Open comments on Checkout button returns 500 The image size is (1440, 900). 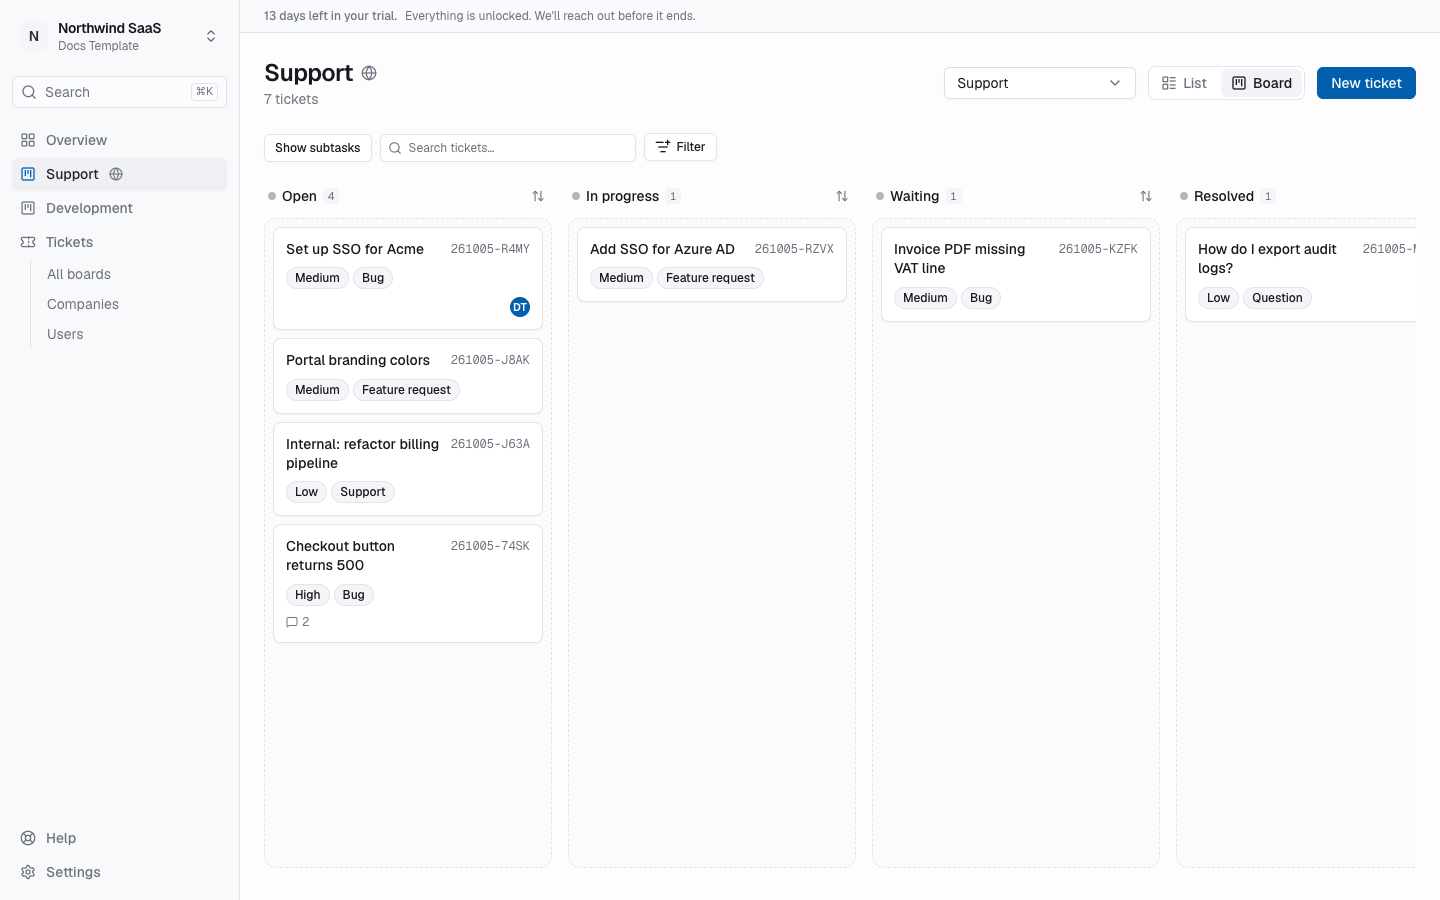pyautogui.click(x=298, y=622)
